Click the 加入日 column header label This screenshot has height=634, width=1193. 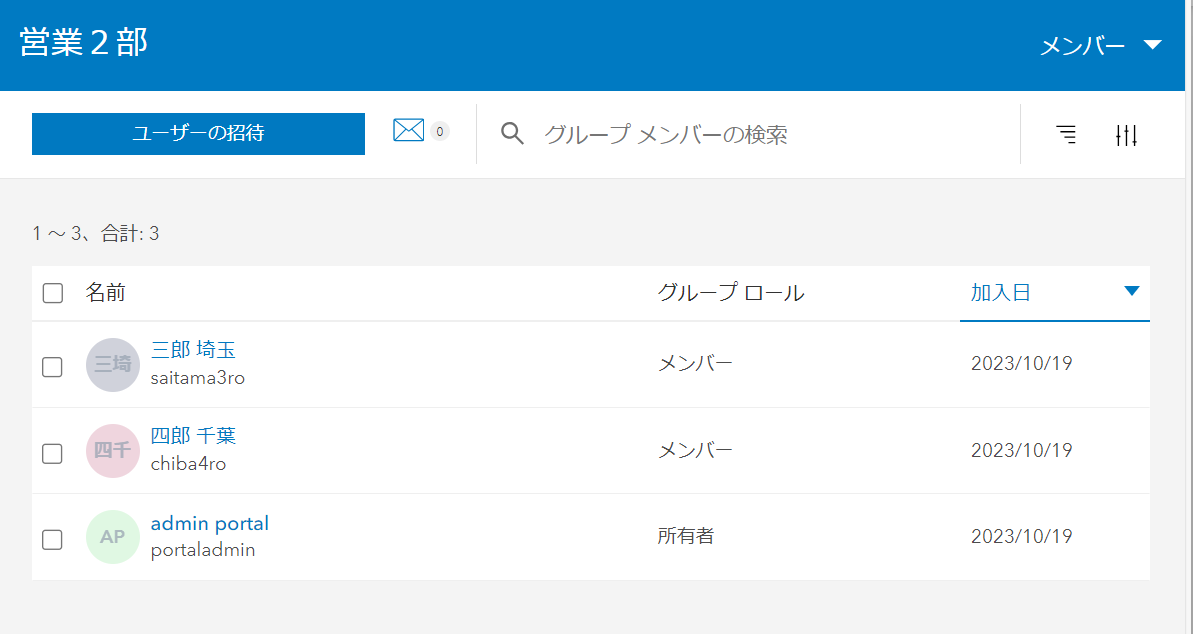tap(1001, 292)
